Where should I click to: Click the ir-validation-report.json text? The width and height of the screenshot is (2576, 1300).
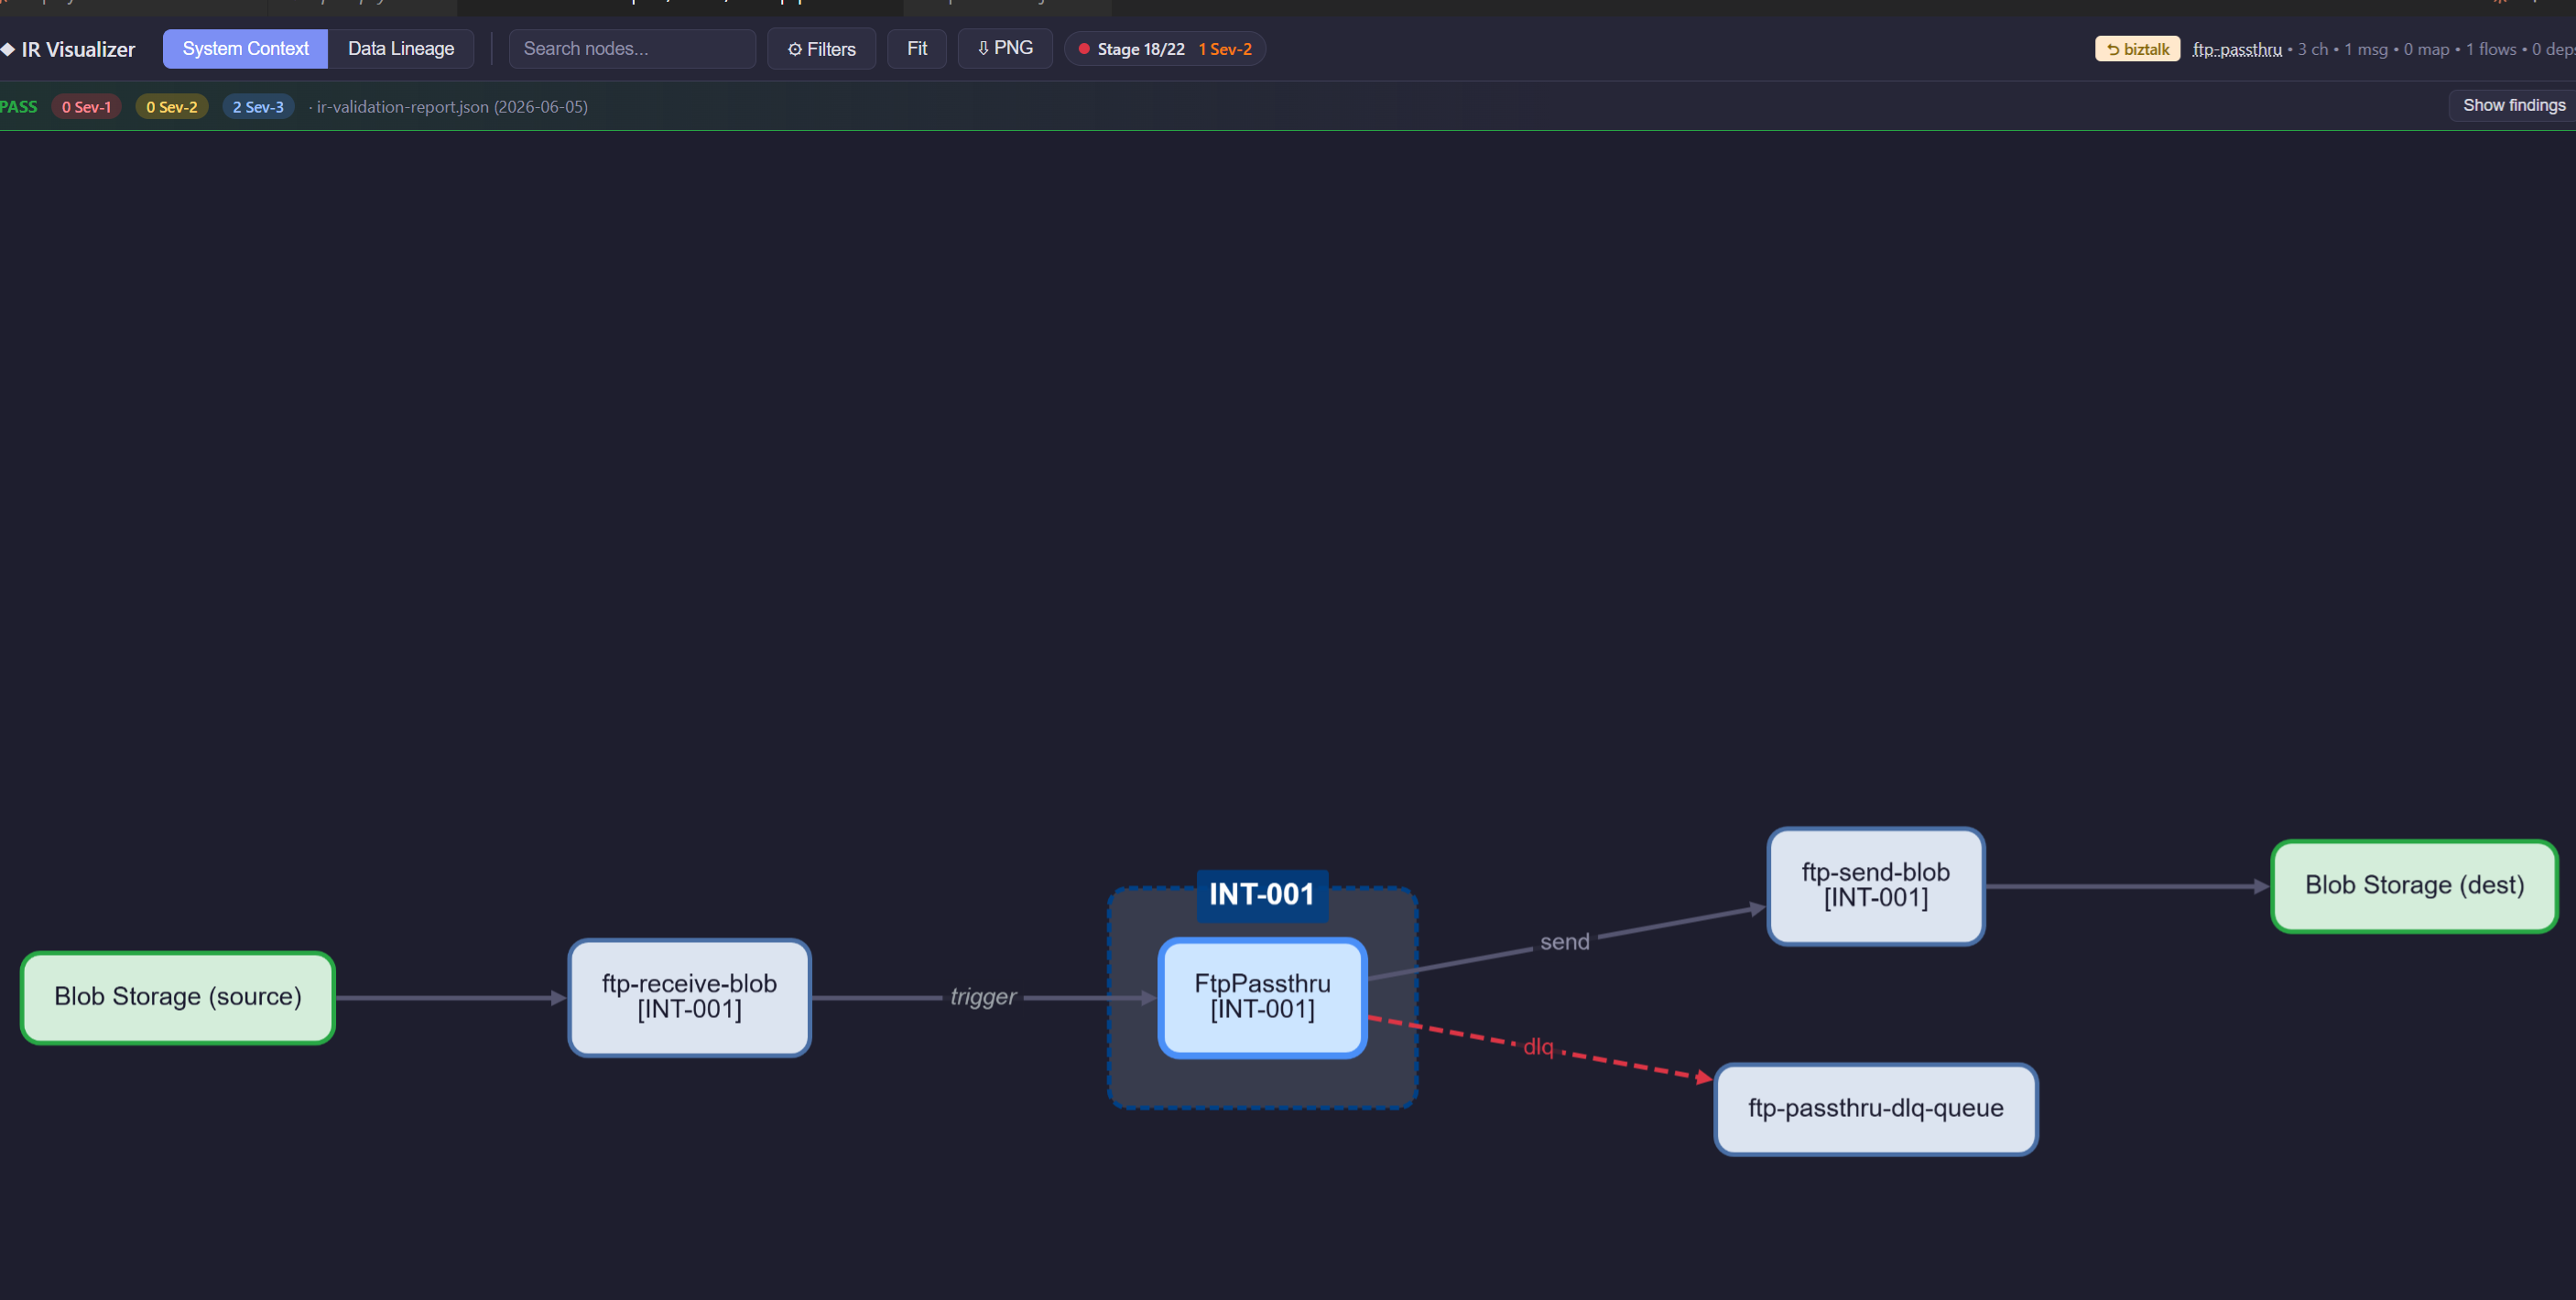[x=452, y=106]
